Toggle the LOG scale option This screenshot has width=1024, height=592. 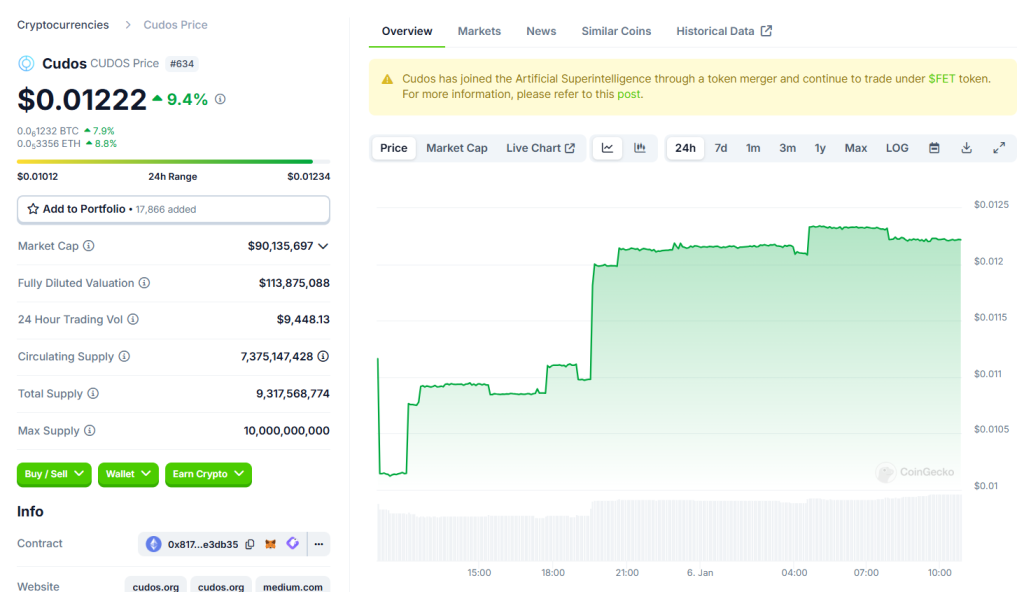(897, 148)
